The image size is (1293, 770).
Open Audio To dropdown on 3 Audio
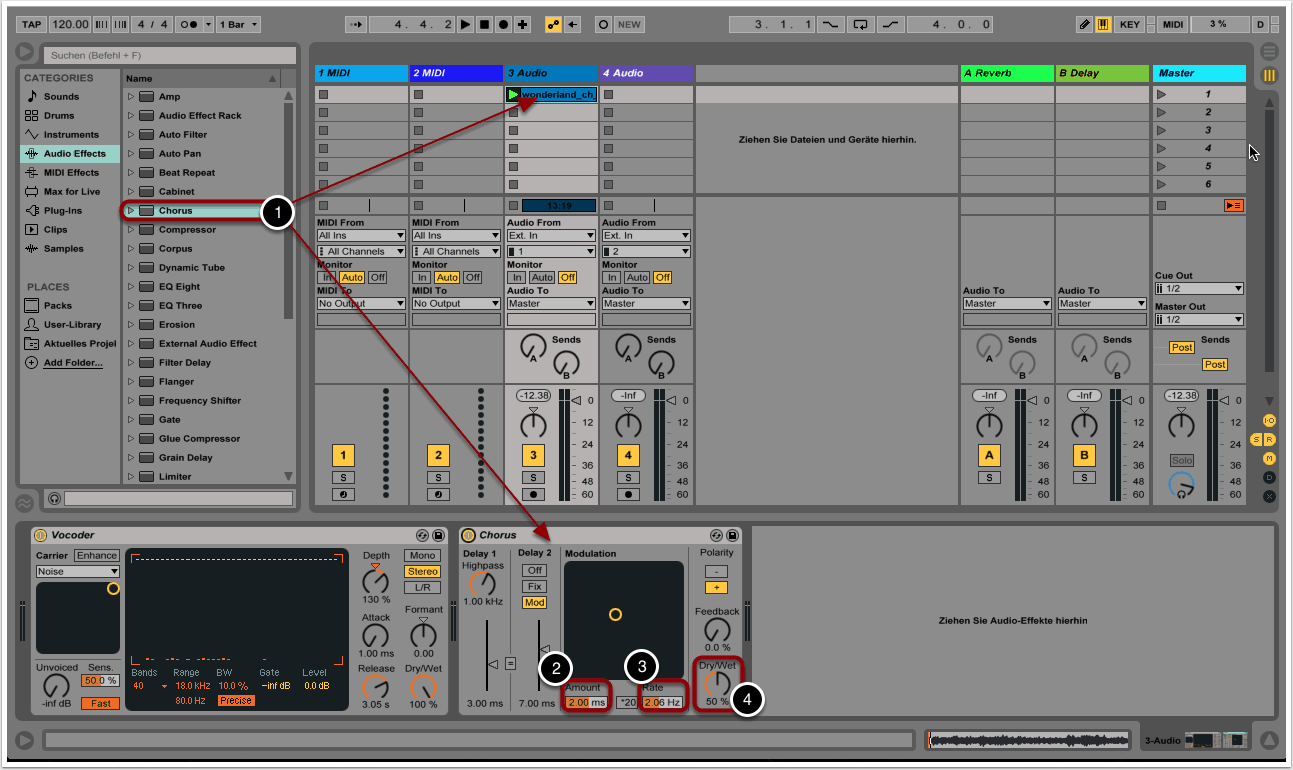[x=551, y=304]
